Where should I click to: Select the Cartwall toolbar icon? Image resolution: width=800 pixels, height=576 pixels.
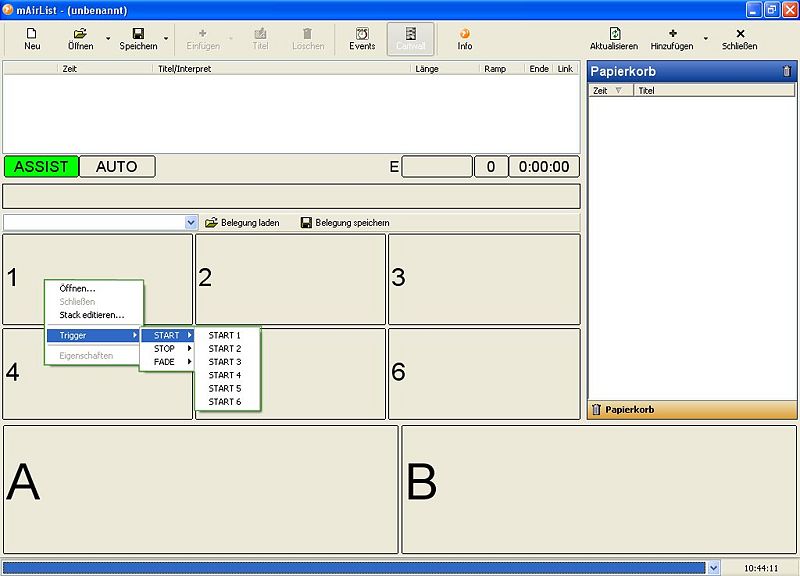[413, 38]
